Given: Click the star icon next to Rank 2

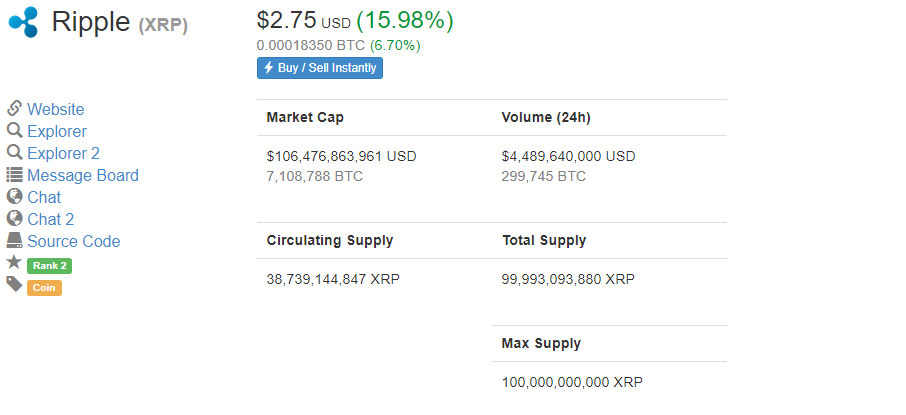Looking at the screenshot, I should [14, 262].
